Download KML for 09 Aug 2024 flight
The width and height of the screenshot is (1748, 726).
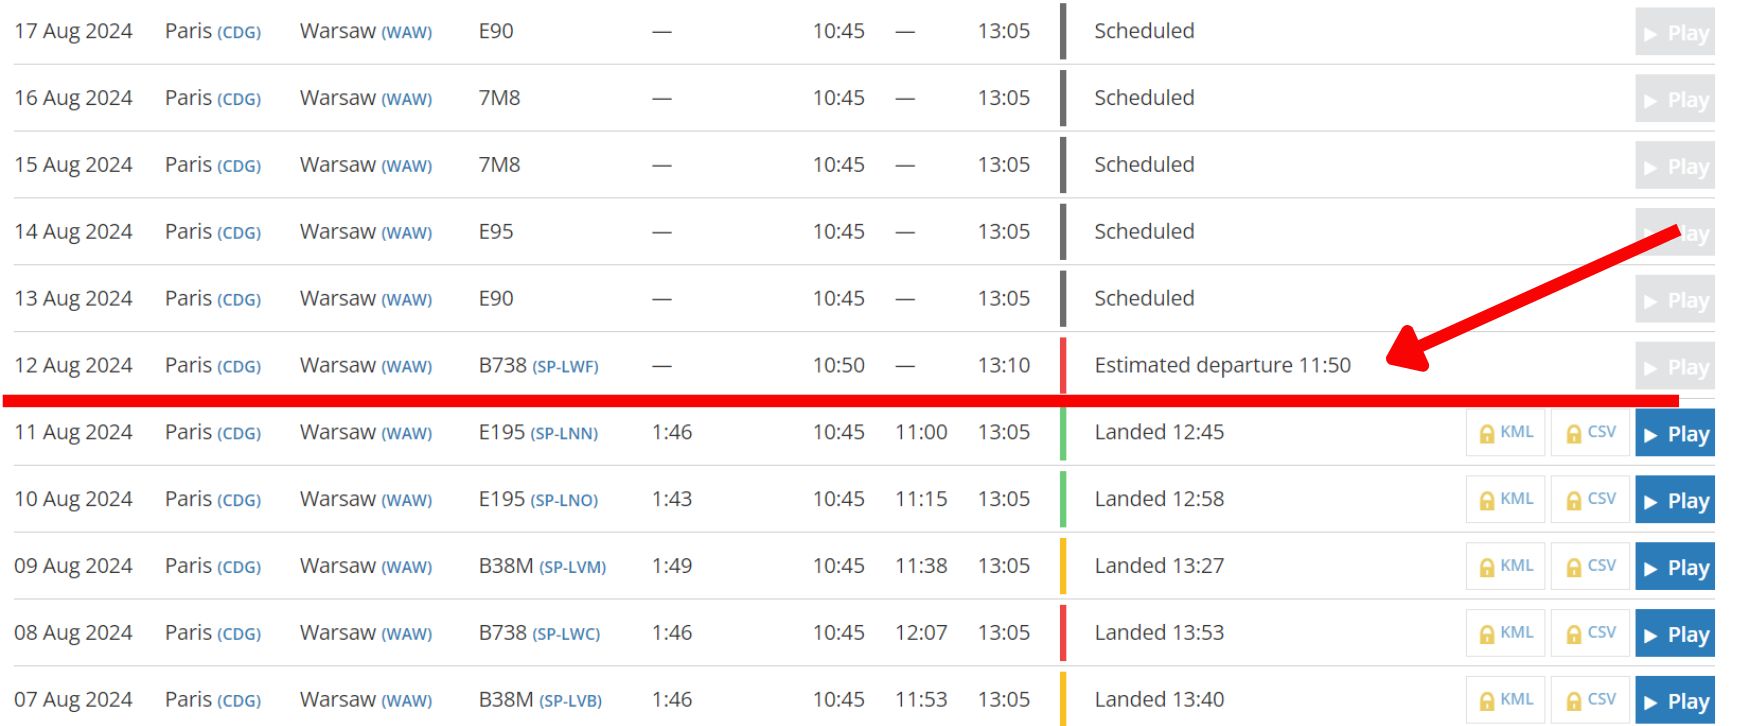point(1505,567)
